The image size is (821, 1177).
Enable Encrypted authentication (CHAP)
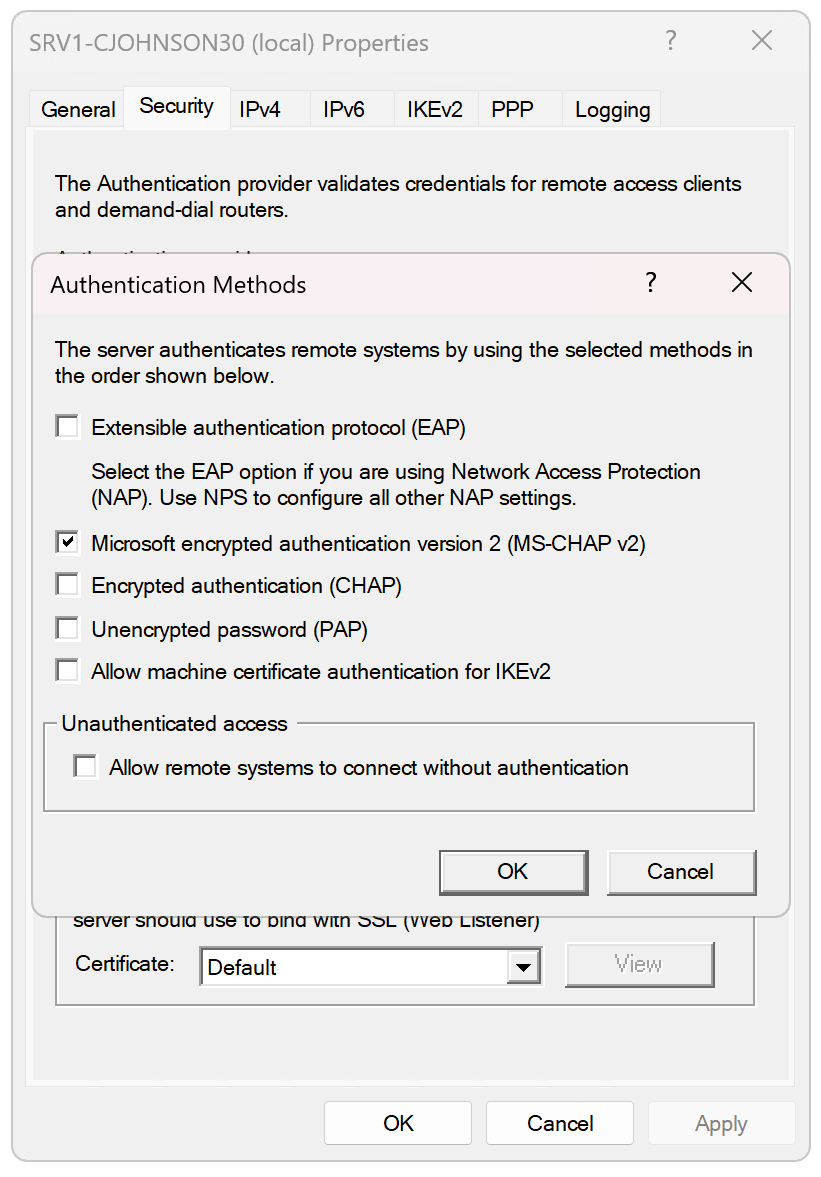click(66, 584)
